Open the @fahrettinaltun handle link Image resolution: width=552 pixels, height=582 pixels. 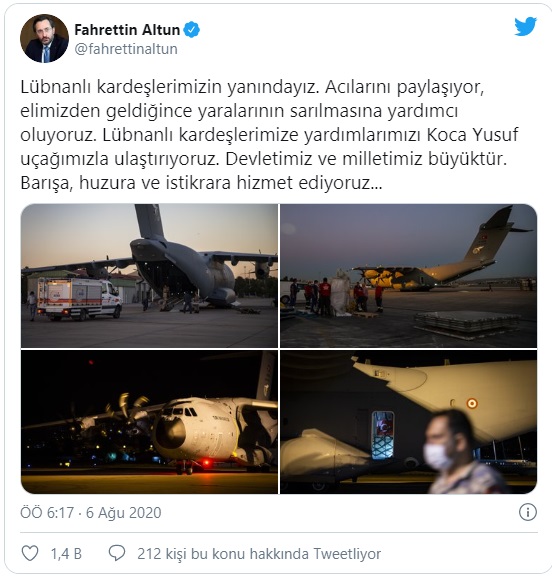(126, 49)
